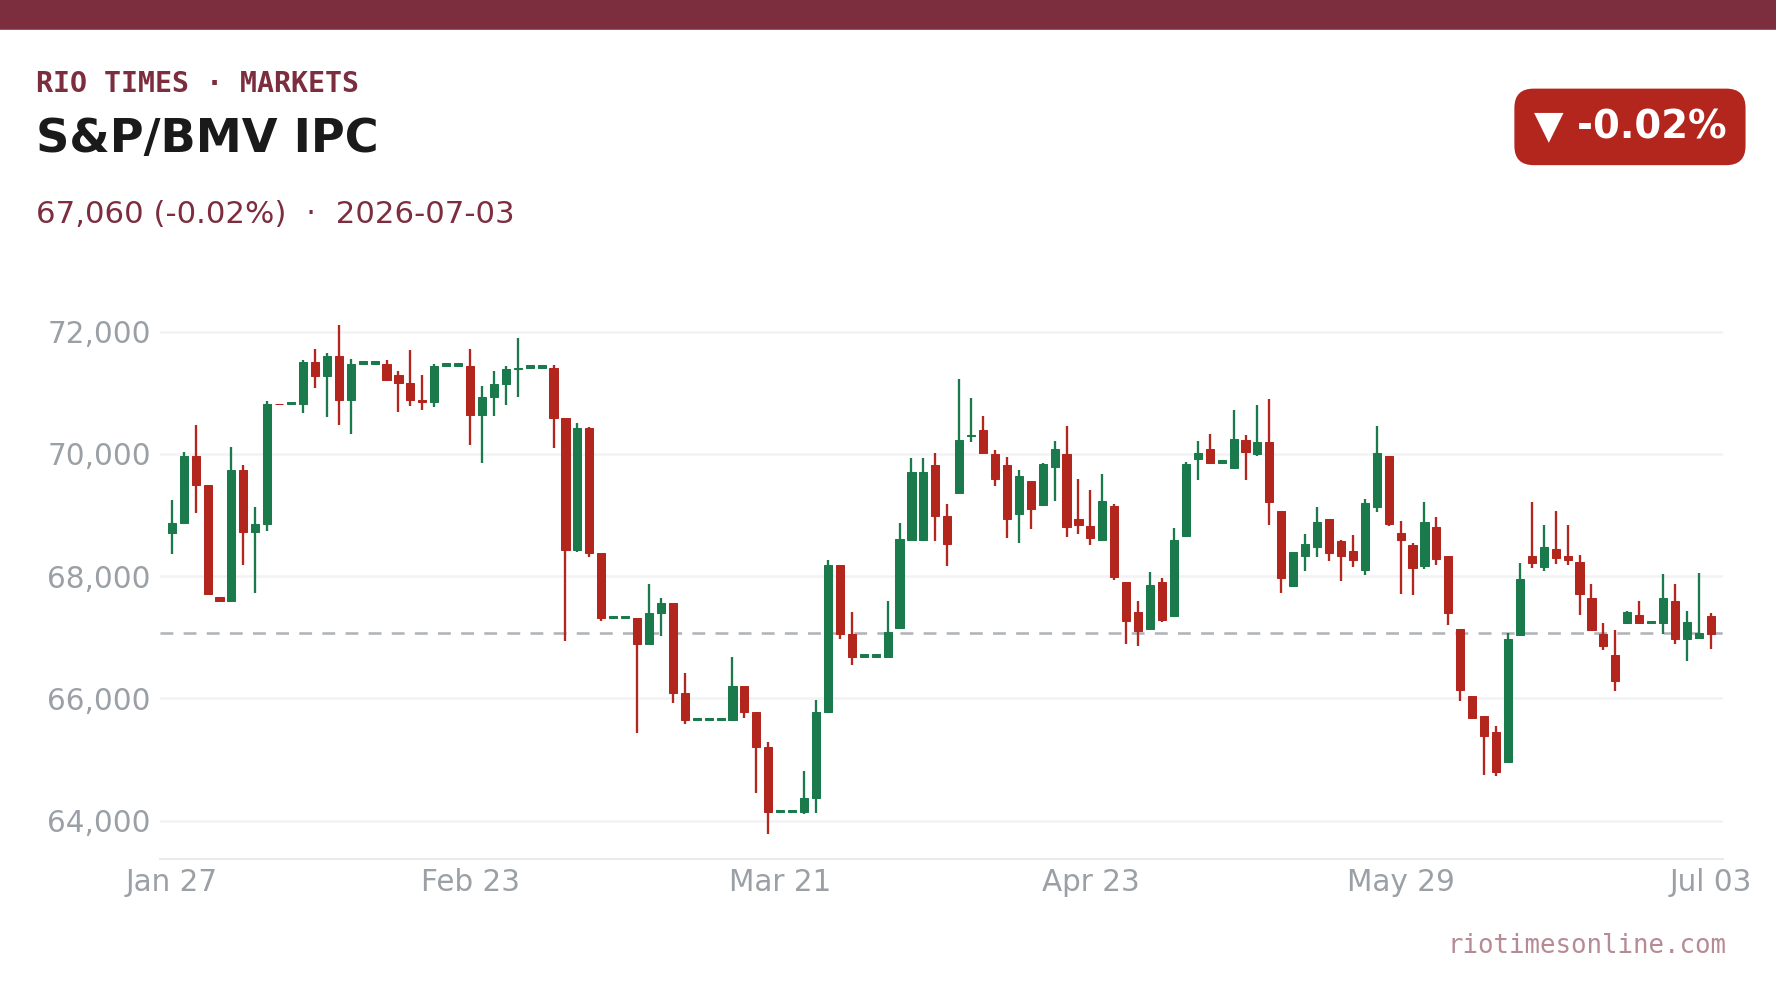Click the Jul 03 date label

click(1710, 882)
